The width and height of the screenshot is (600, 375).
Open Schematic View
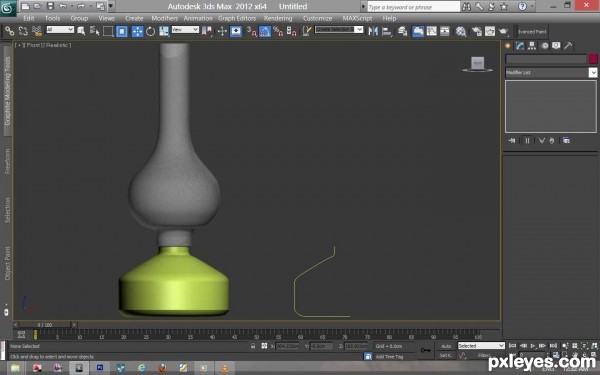click(x=445, y=31)
